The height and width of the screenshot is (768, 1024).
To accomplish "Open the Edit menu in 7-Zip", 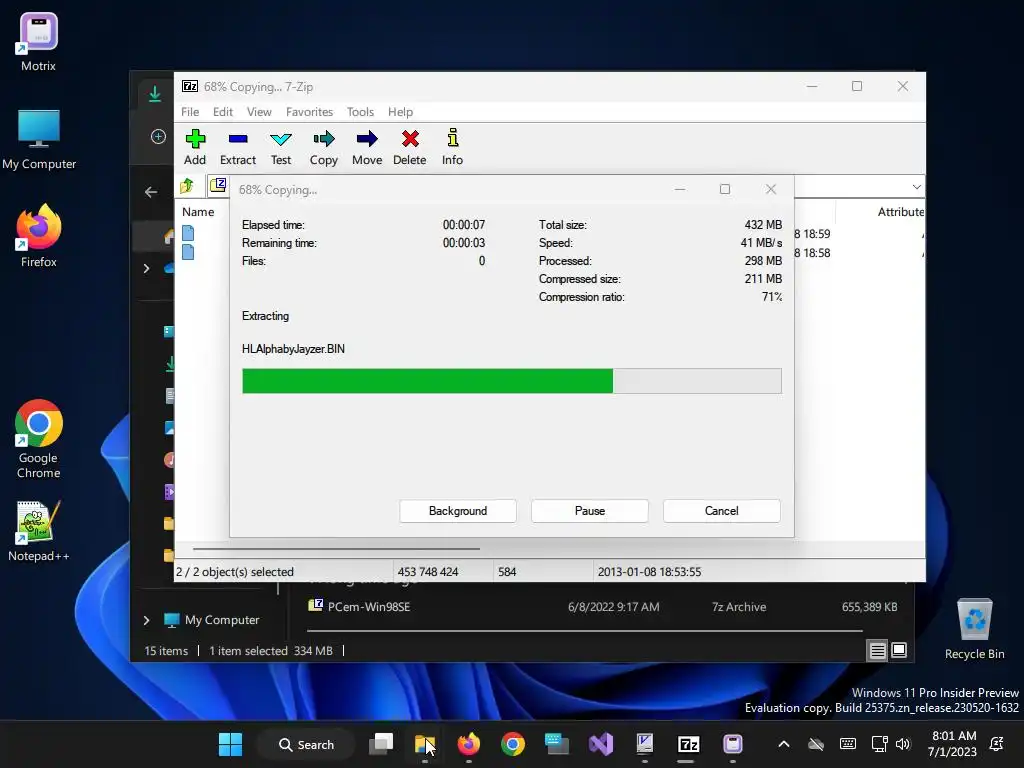I will 223,112.
